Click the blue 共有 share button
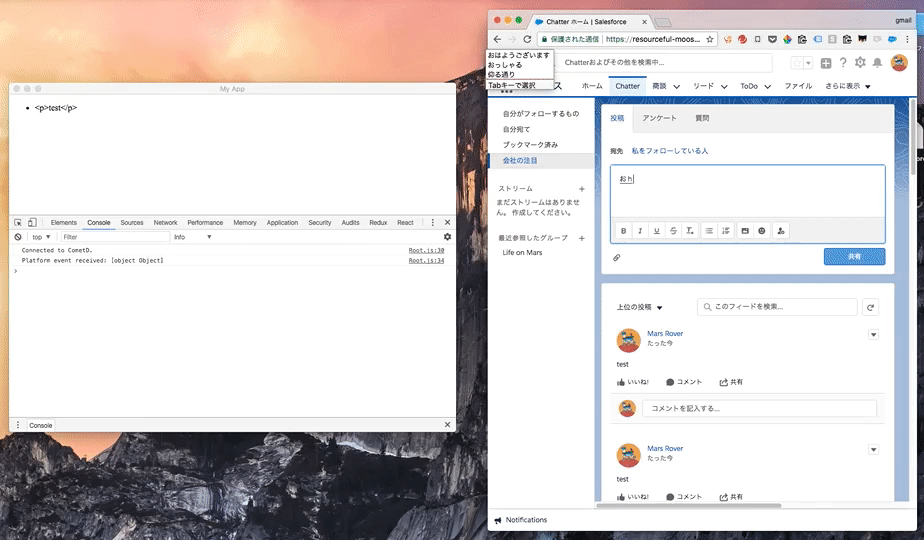 pos(854,256)
